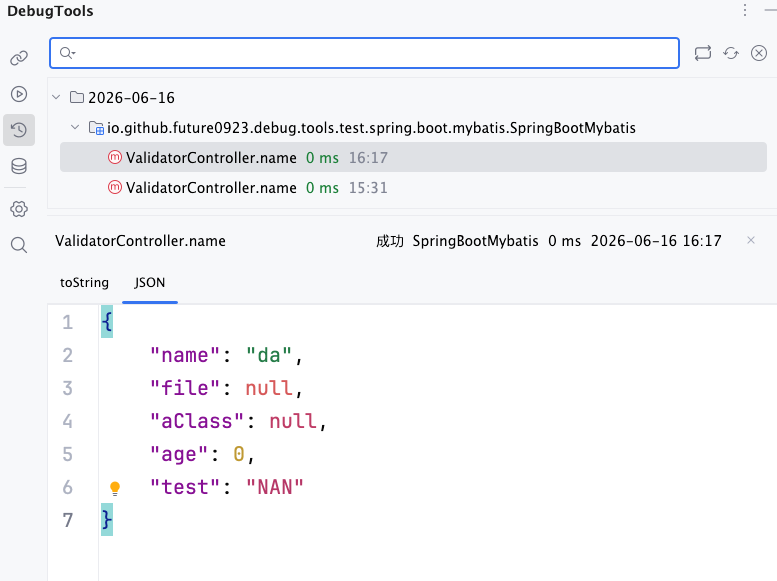777x581 pixels.
Task: Select the history clock icon in sidebar
Action: 19,130
